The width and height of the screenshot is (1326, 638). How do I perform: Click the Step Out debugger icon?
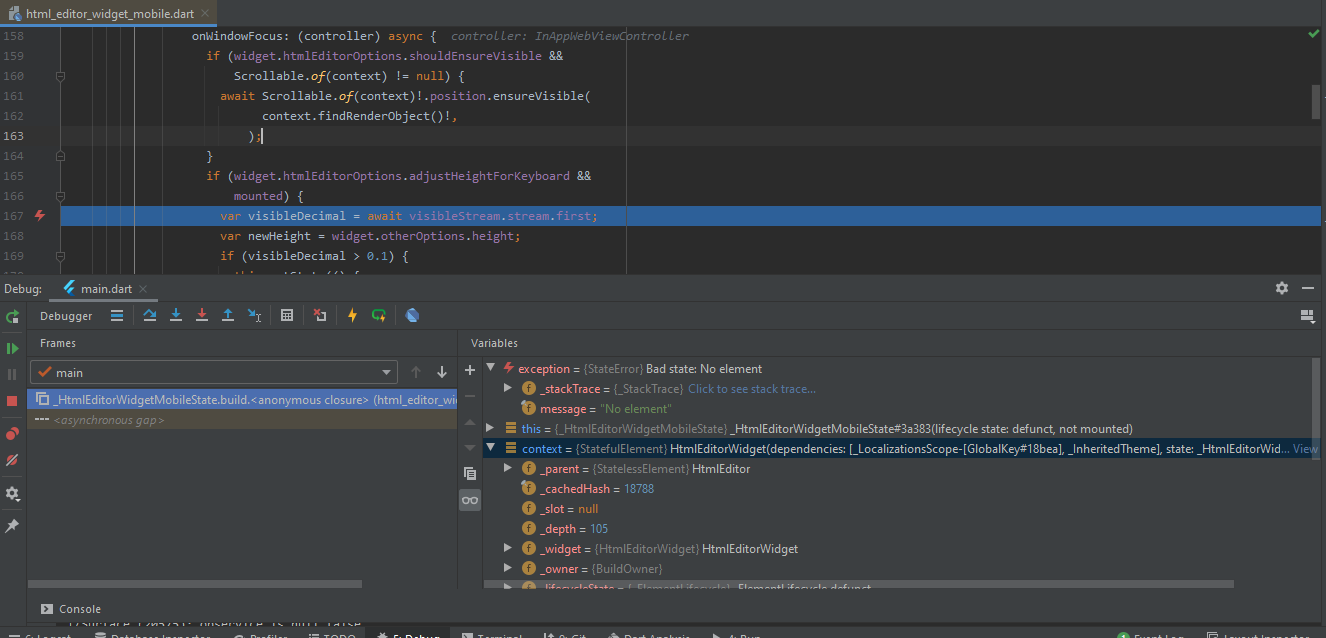coord(227,315)
